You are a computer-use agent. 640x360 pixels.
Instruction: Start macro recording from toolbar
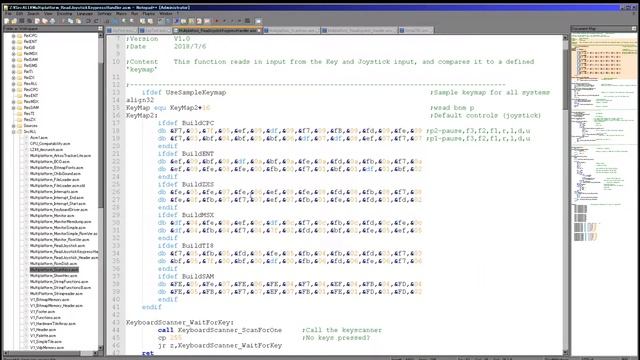(217, 21)
